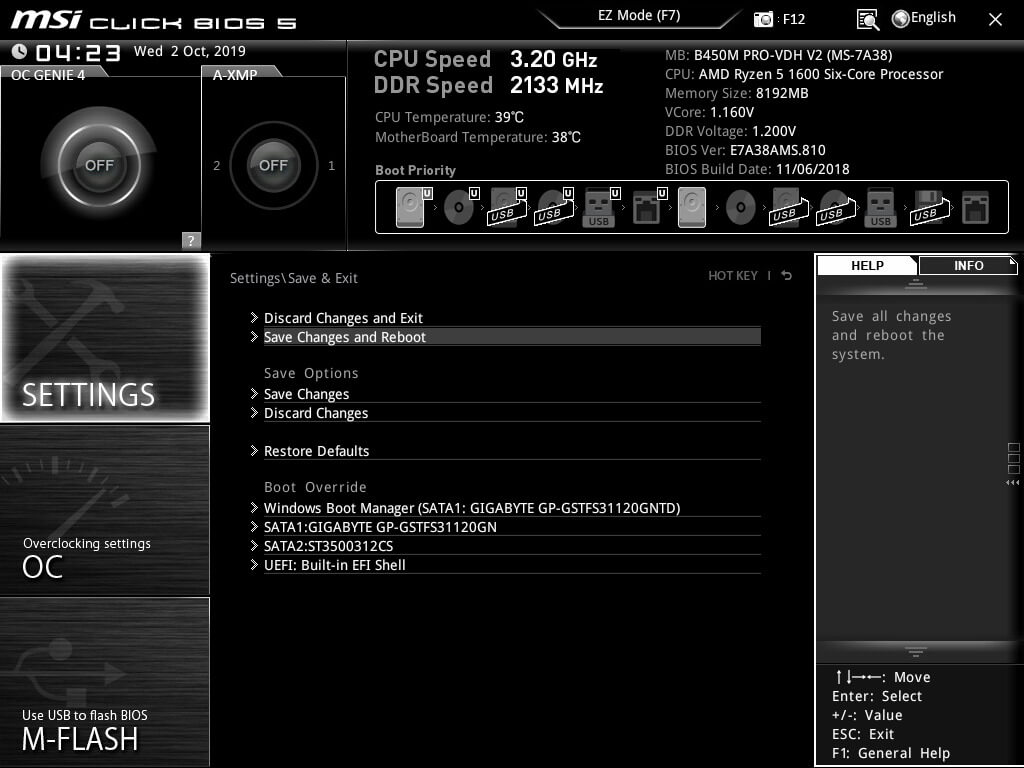Click the DDR Speed 2133 MHz readout
The width and height of the screenshot is (1024, 768).
point(488,86)
